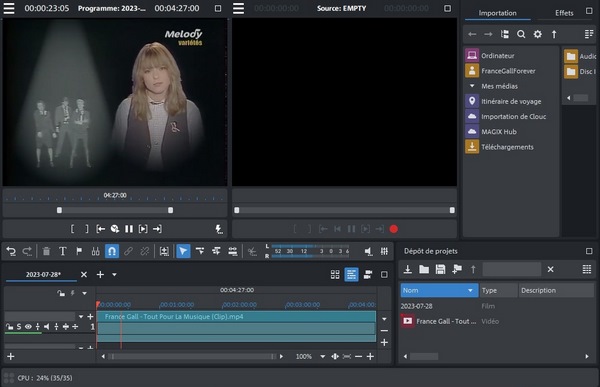Jump to range start in program monitor
Viewport: 600px width, 387px height.
[x=101, y=229]
